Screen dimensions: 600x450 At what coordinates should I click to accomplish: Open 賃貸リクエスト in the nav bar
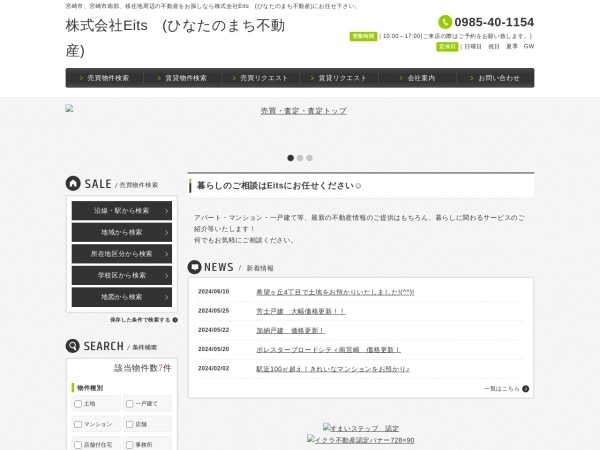coord(339,78)
